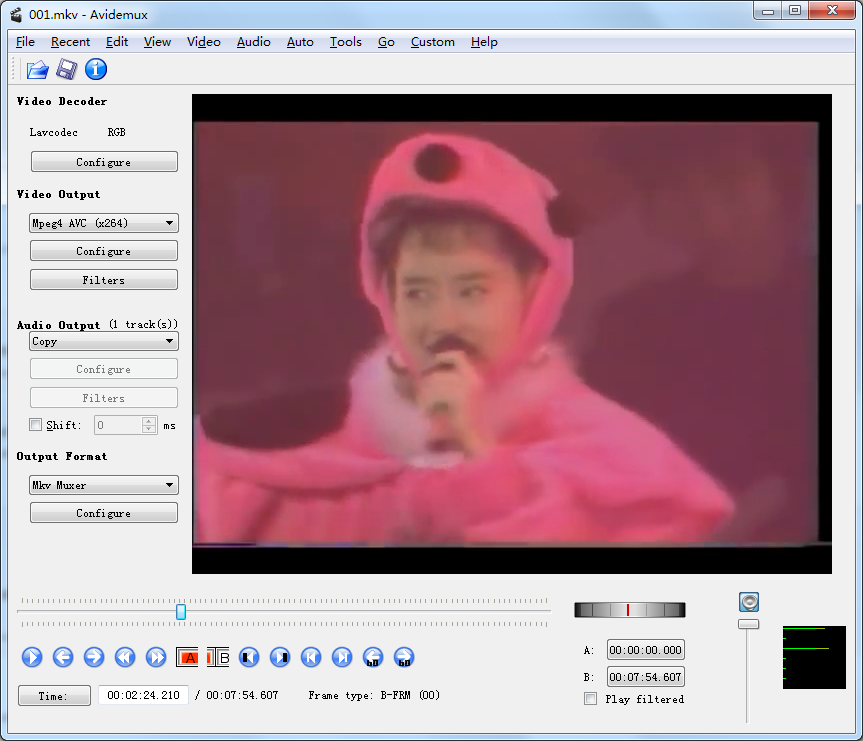Viewport: 863px width, 741px height.
Task: Expand the Mkv Muxer output format dropdown
Action: pos(104,485)
